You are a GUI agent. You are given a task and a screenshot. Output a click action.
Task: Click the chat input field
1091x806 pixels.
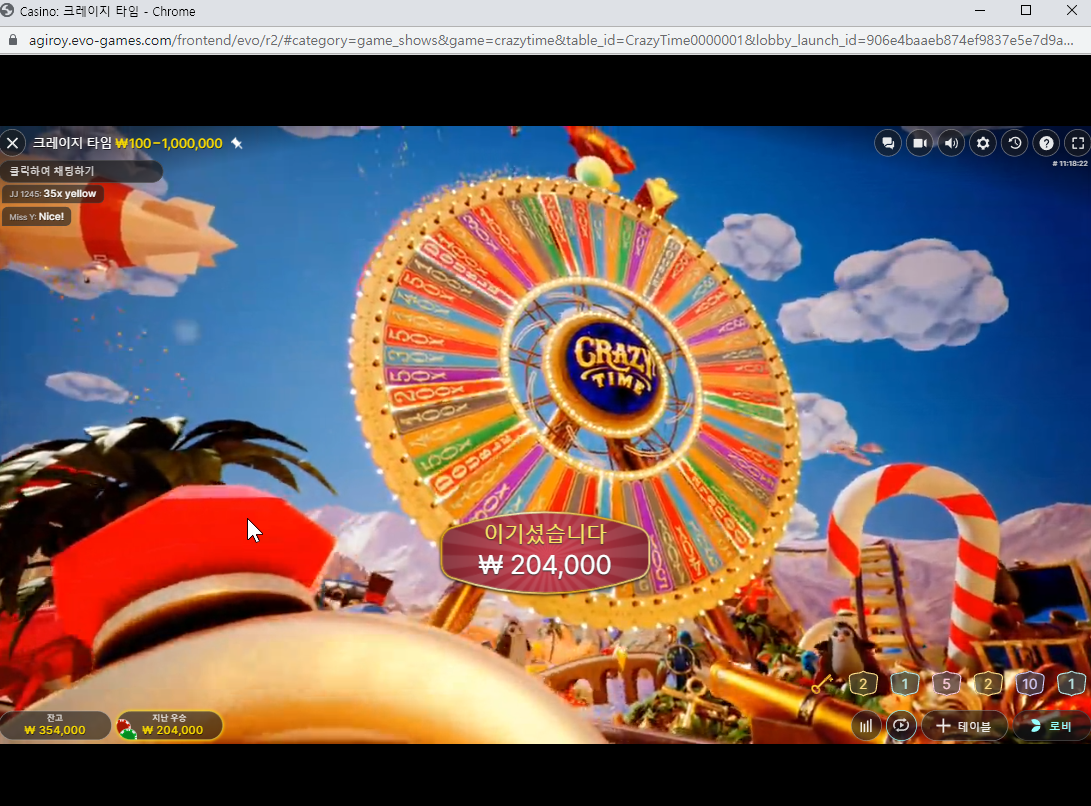tap(81, 171)
